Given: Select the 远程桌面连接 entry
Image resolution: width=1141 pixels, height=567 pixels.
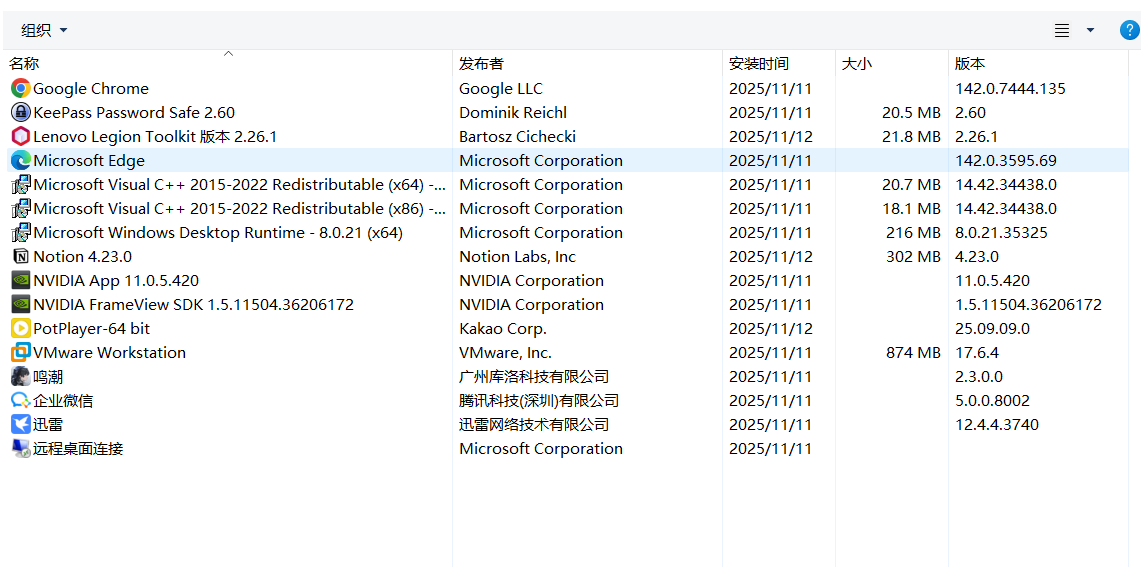Looking at the screenshot, I should [x=78, y=449].
